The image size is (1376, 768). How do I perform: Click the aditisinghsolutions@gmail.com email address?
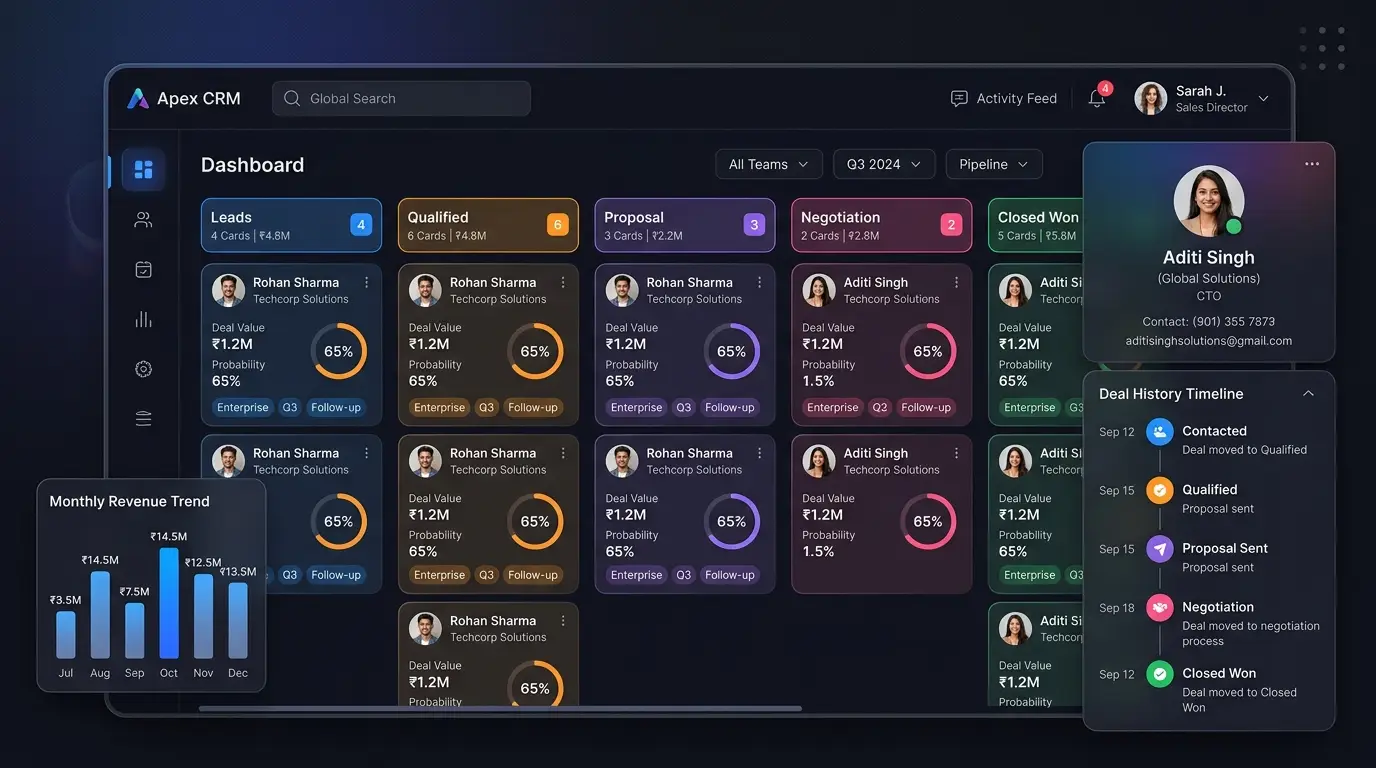(x=1209, y=341)
